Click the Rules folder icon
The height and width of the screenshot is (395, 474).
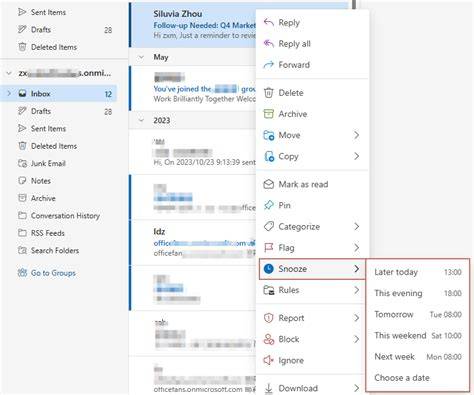269,290
